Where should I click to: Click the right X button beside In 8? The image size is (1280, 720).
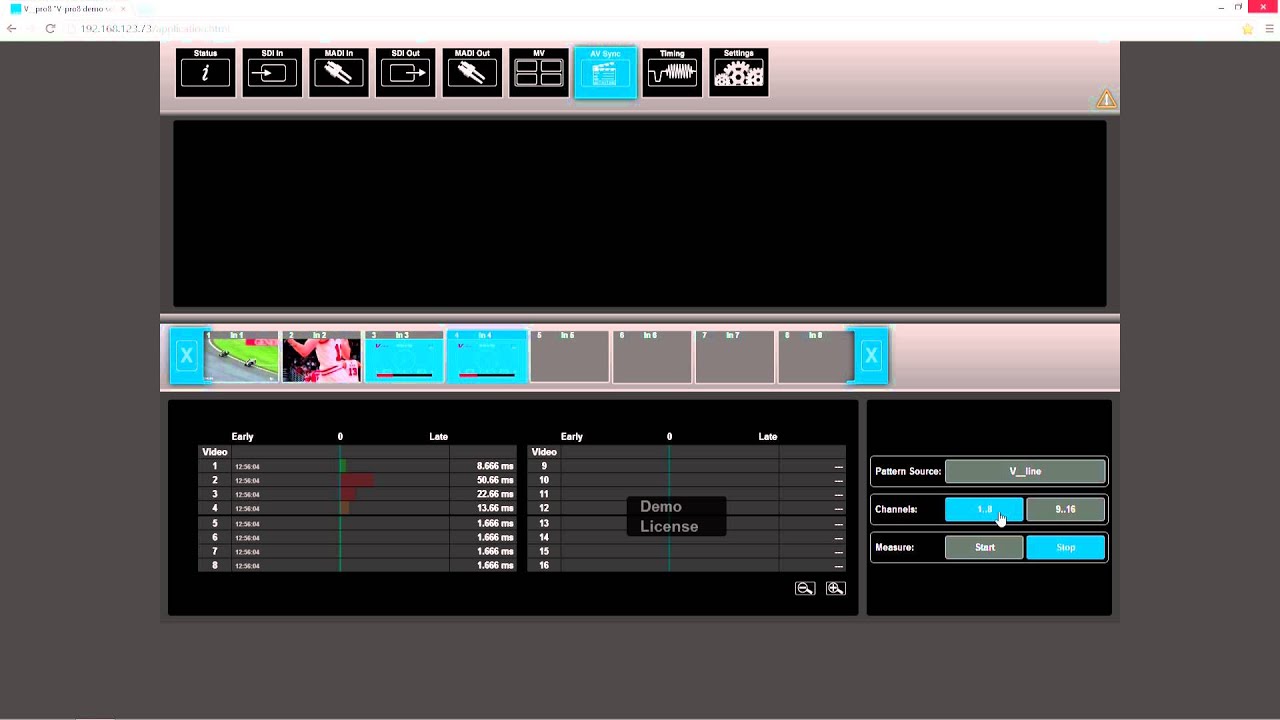click(871, 356)
